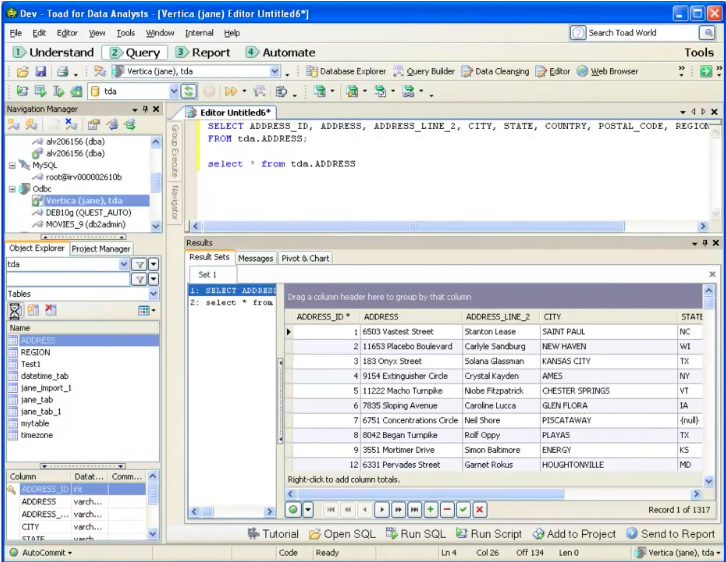Open the Data Cleansing tool
Viewport: 726px width, 562px height.
tap(495, 72)
